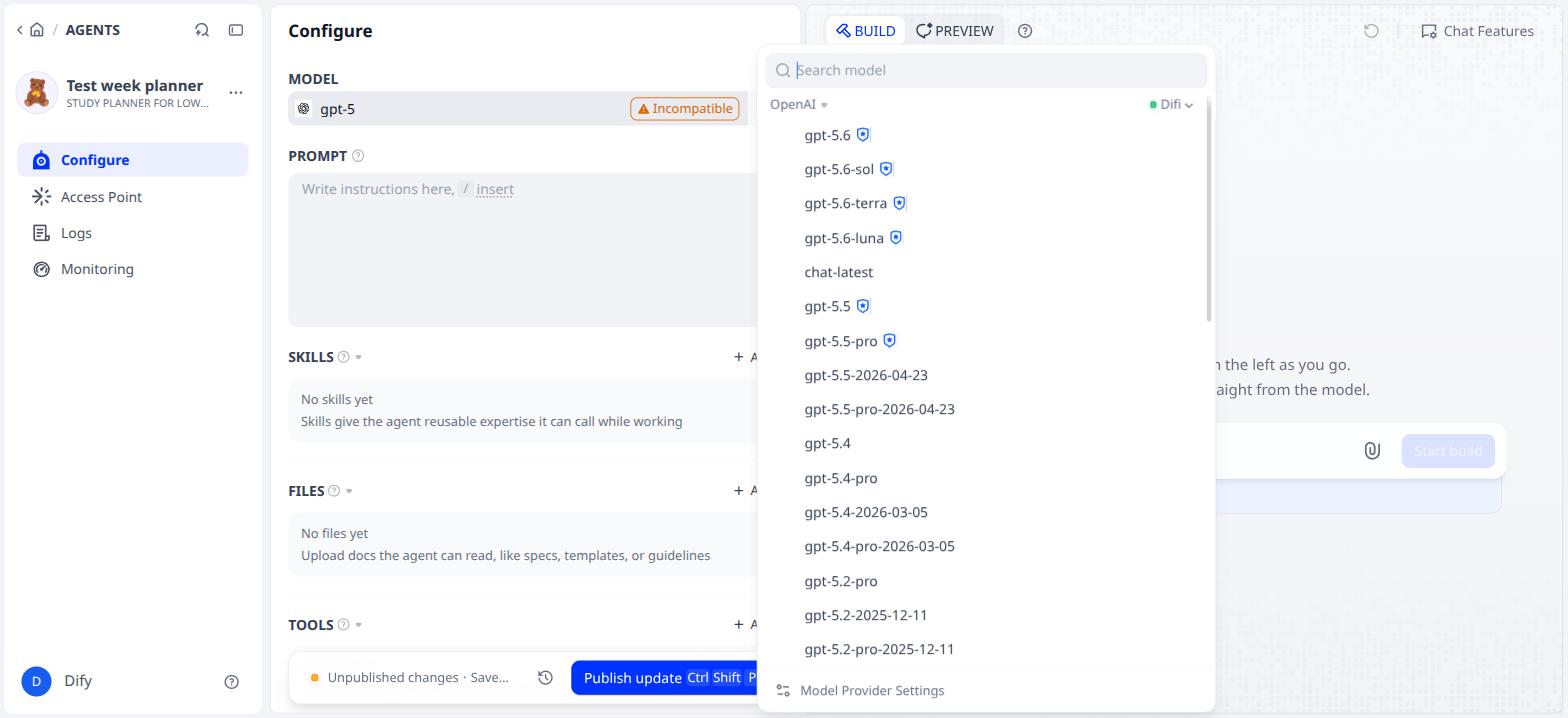The image size is (1568, 718).
Task: Open the Difi credential dropdown
Action: [1171, 104]
